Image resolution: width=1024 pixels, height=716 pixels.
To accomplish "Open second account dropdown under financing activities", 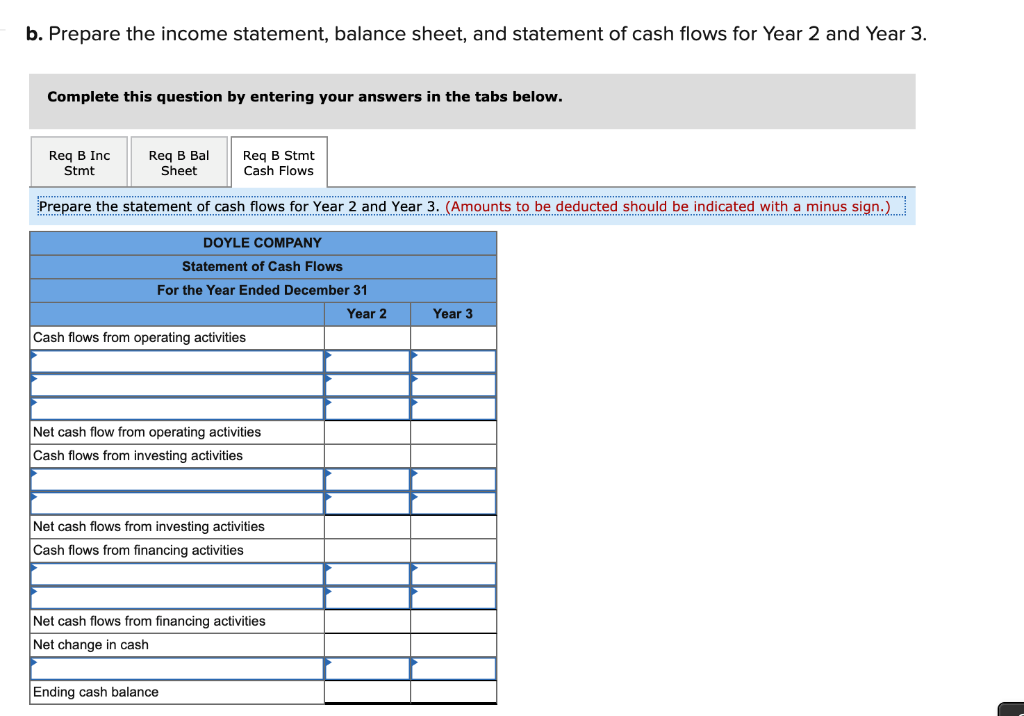I will (176, 596).
